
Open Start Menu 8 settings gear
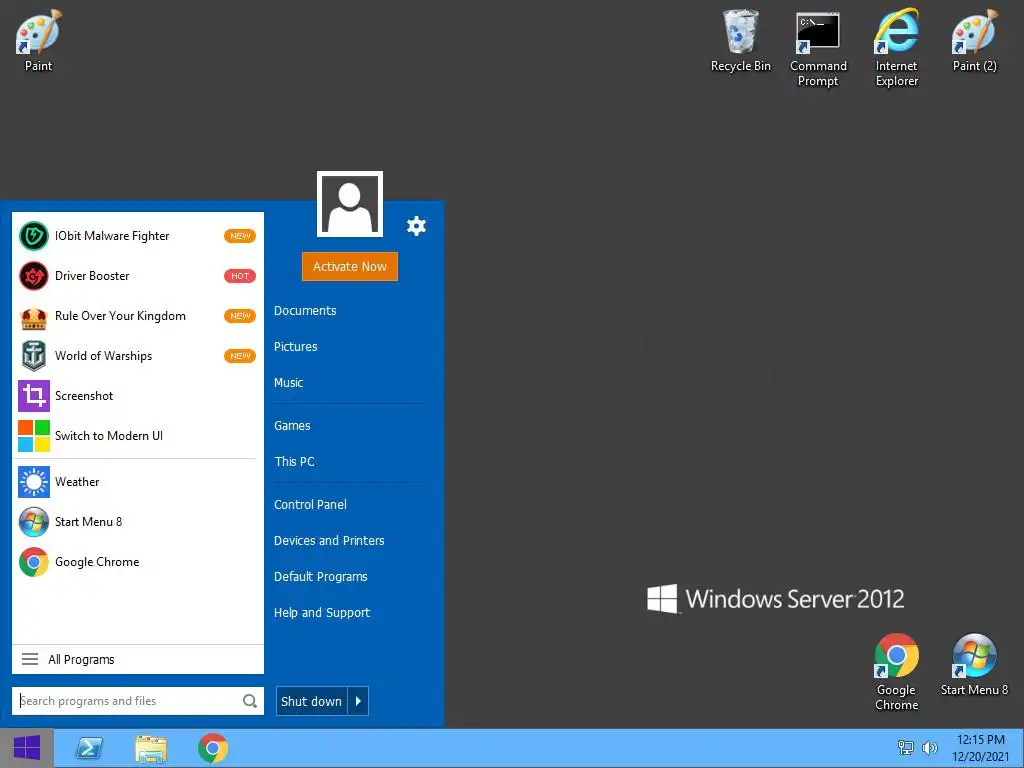tap(416, 226)
